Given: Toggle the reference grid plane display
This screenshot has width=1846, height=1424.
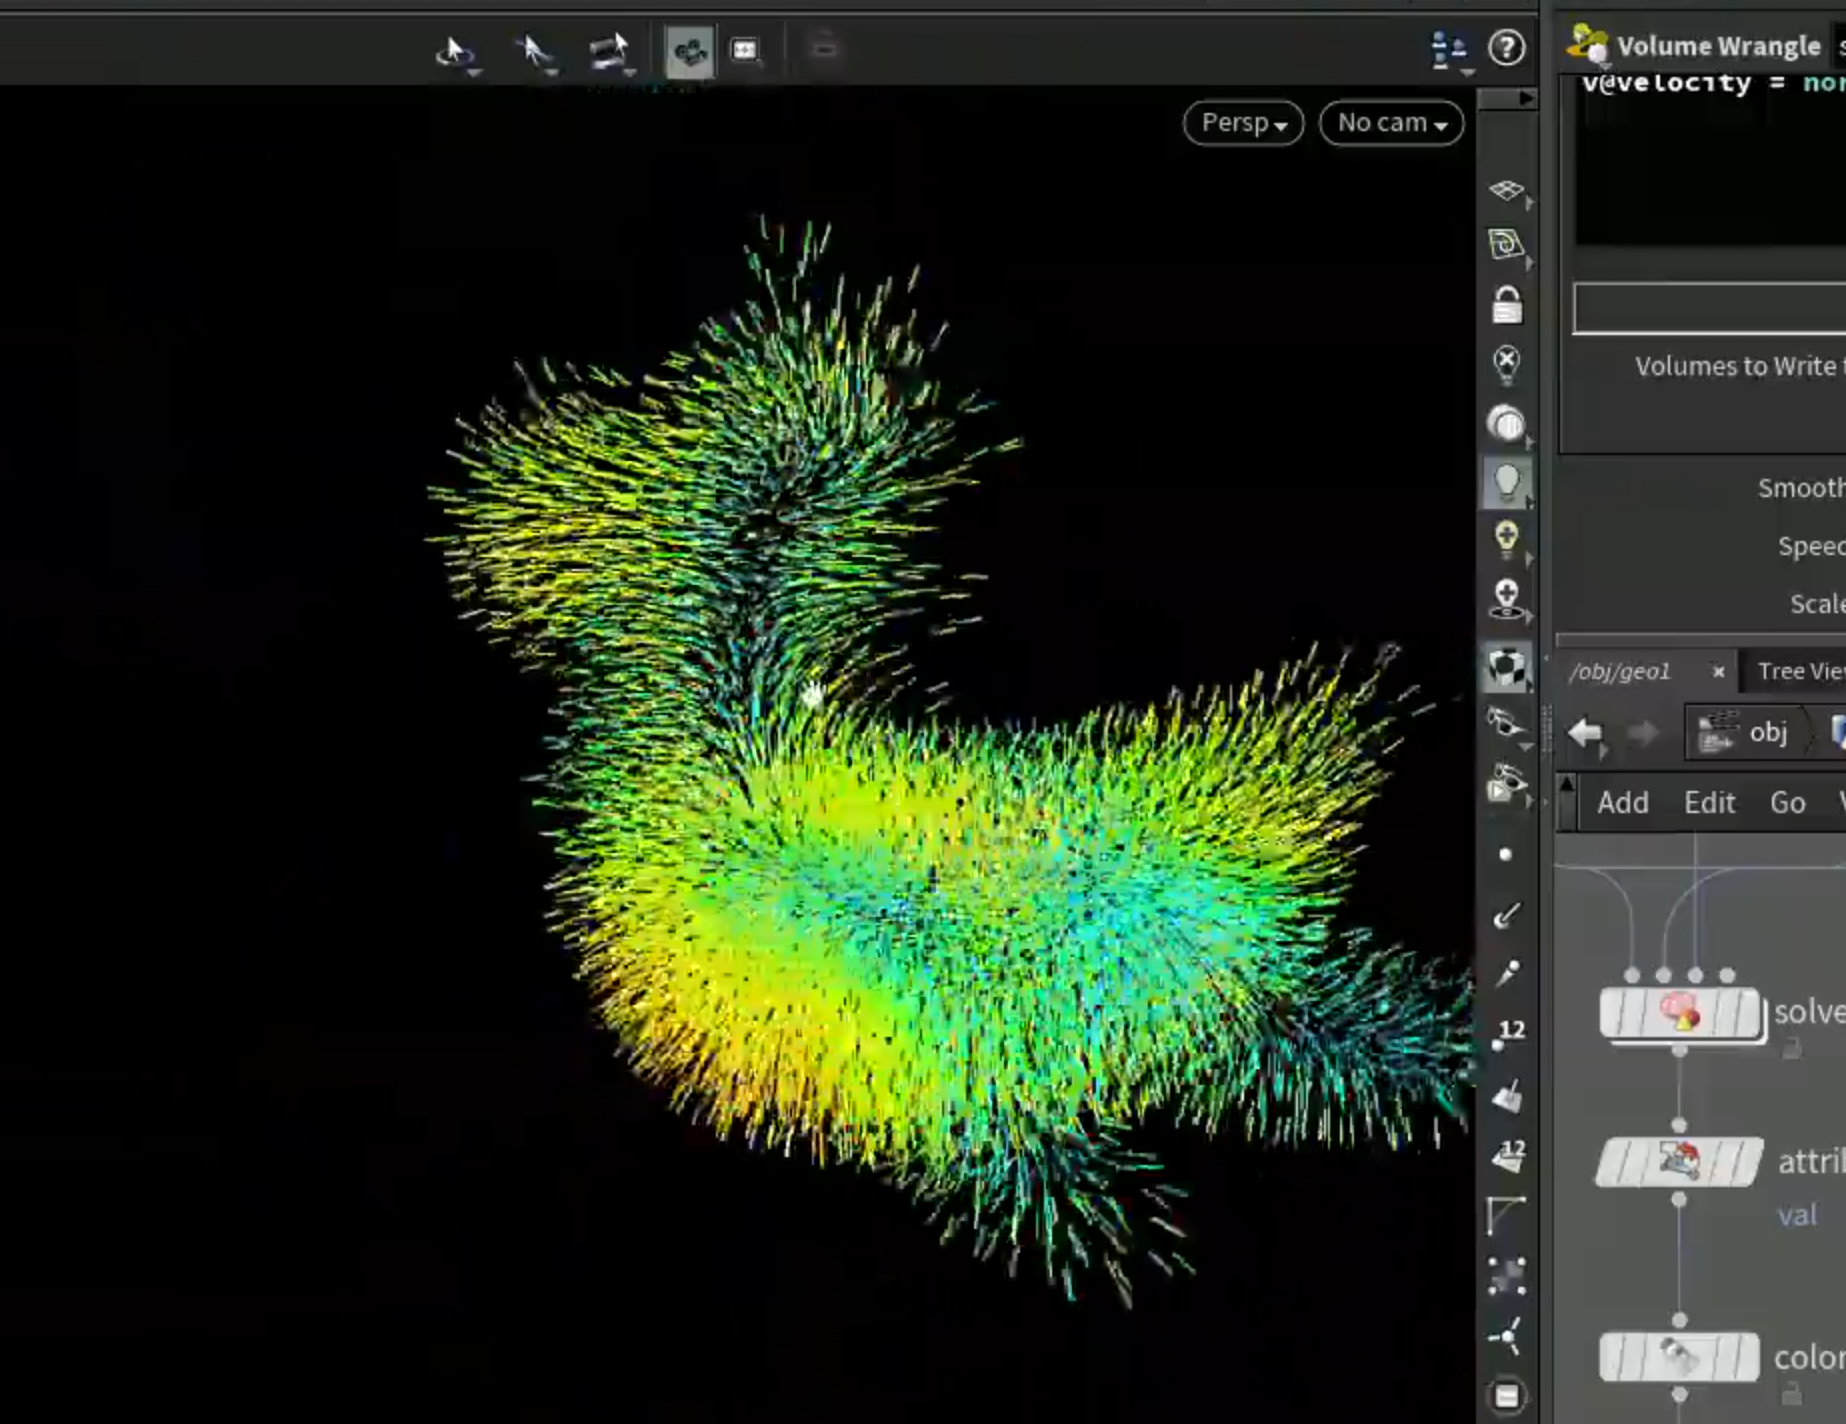Looking at the screenshot, I should click(x=1506, y=190).
